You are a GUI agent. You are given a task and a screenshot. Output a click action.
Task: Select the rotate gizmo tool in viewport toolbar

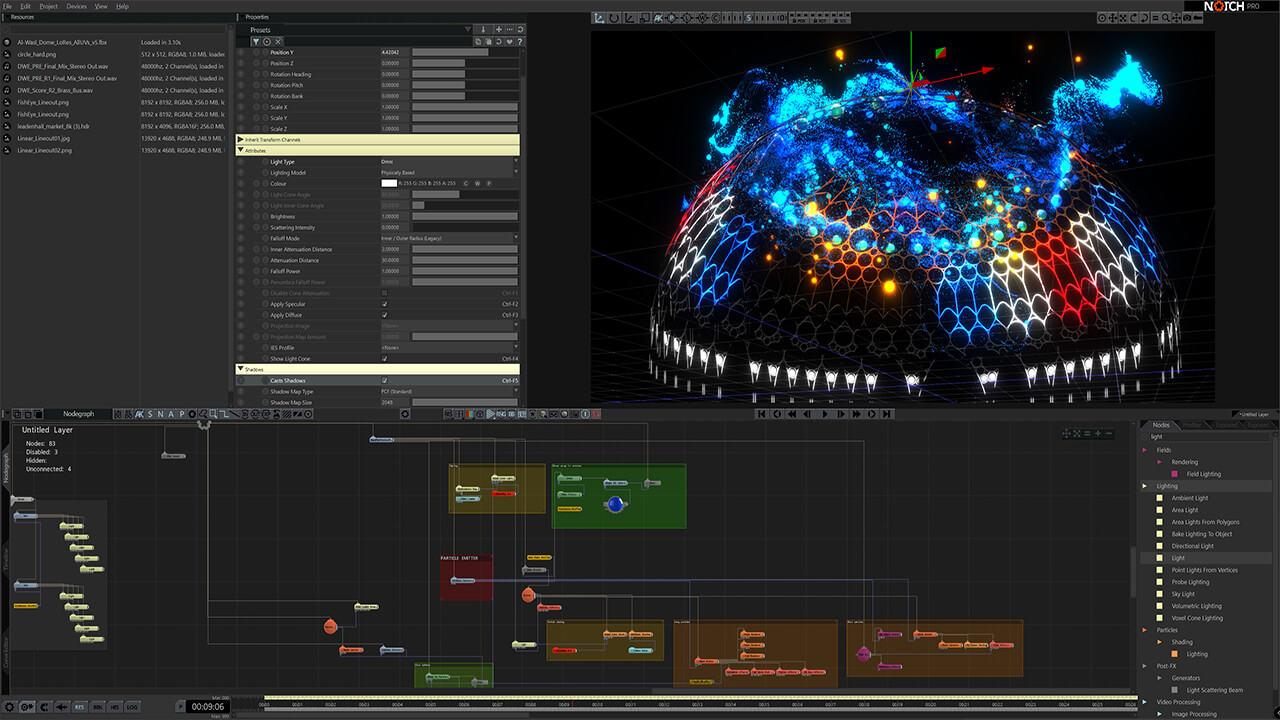pos(614,18)
